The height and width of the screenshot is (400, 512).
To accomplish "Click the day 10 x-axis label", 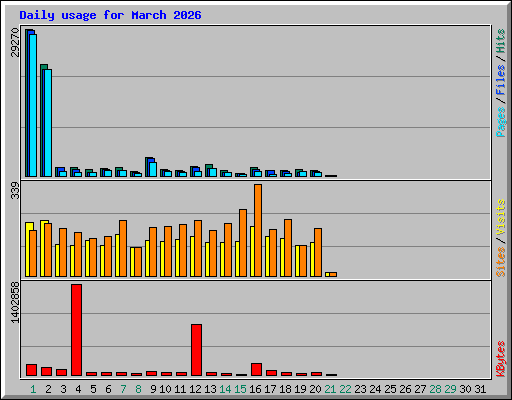I will point(165,389).
